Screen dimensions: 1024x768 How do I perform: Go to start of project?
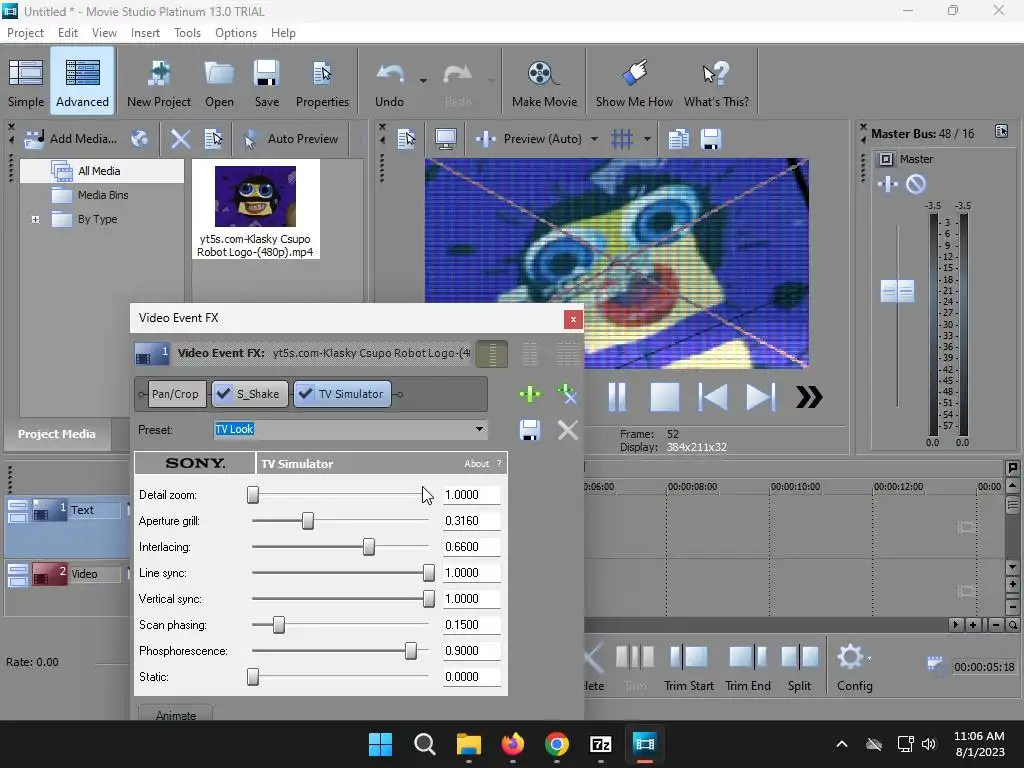[x=712, y=396]
